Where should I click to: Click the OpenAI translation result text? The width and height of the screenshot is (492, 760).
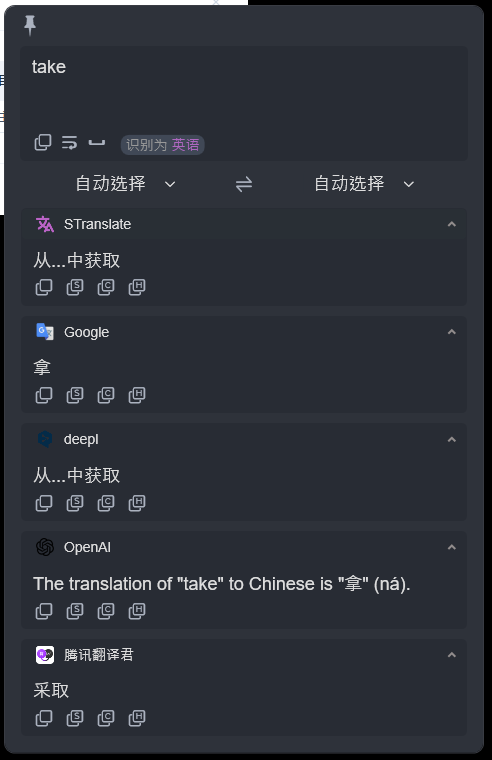(x=222, y=584)
